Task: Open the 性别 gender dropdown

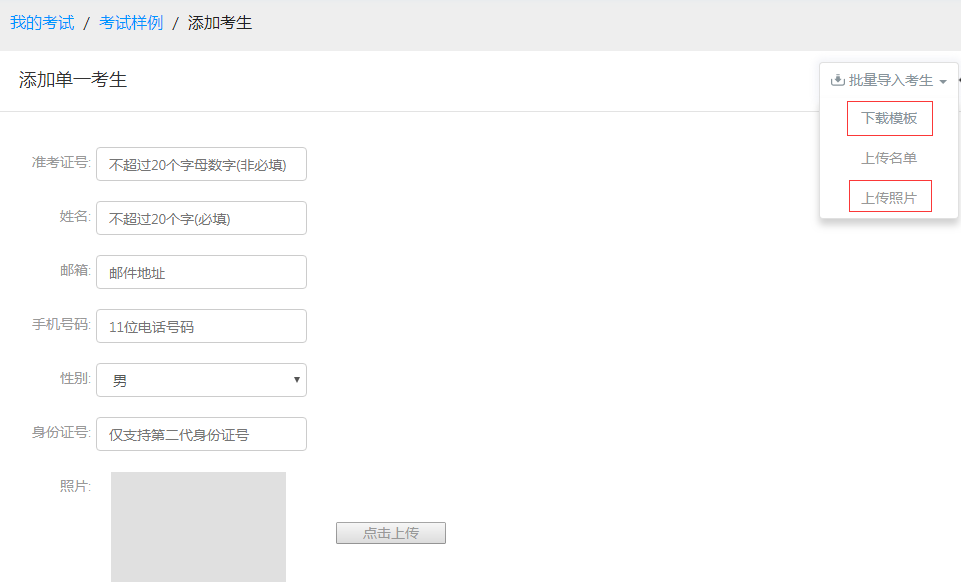Action: (201, 380)
